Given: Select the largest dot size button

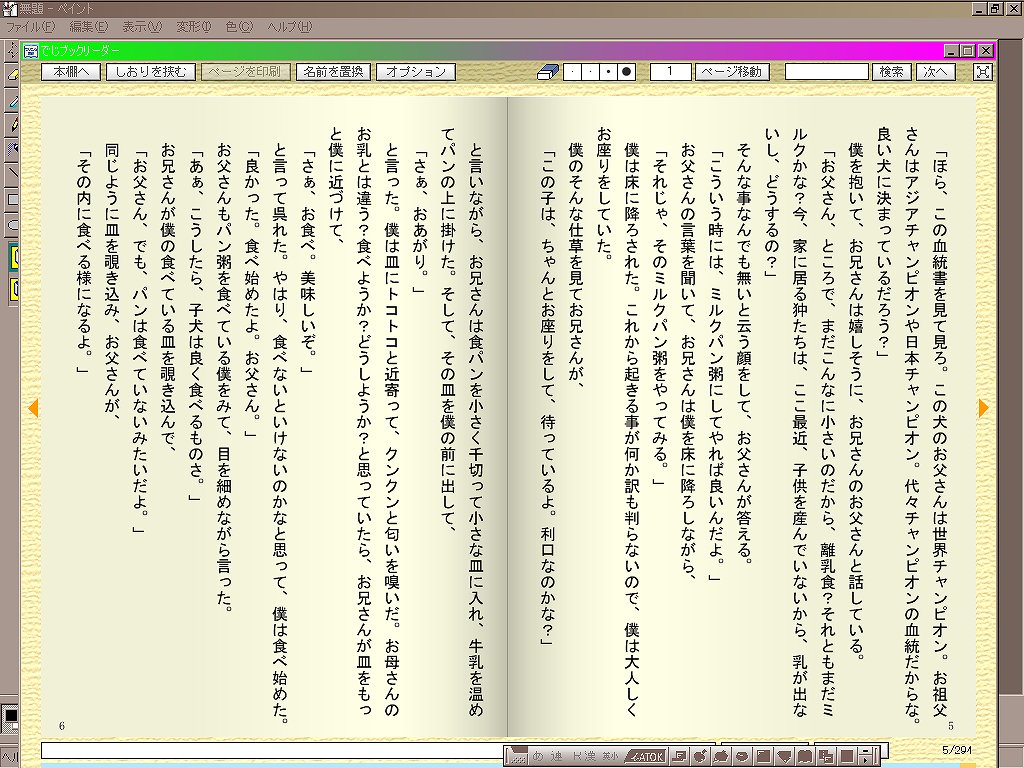Looking at the screenshot, I should (x=627, y=72).
